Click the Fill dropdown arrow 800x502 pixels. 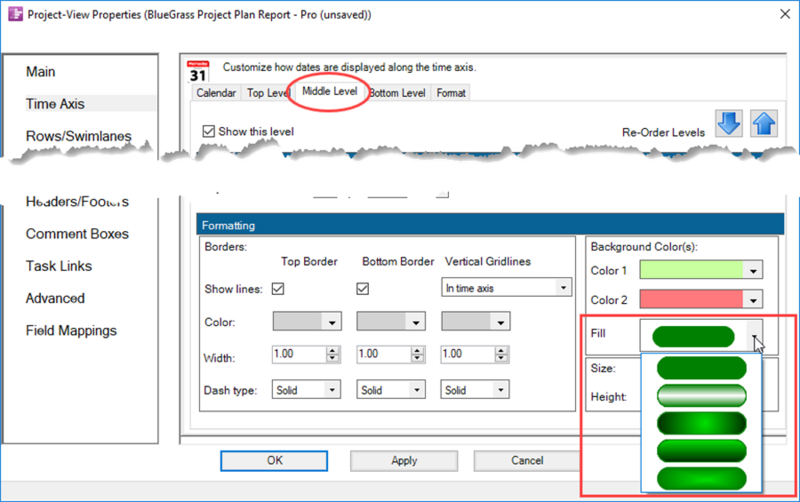(x=754, y=336)
